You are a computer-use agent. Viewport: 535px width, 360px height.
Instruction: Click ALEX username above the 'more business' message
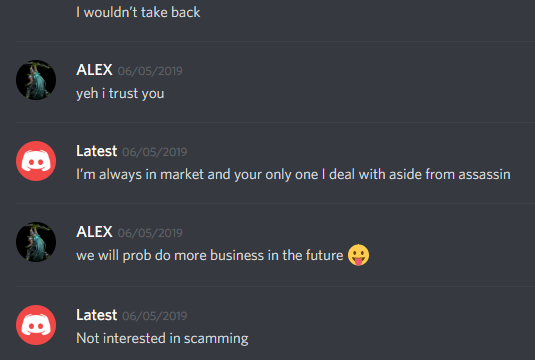94,232
